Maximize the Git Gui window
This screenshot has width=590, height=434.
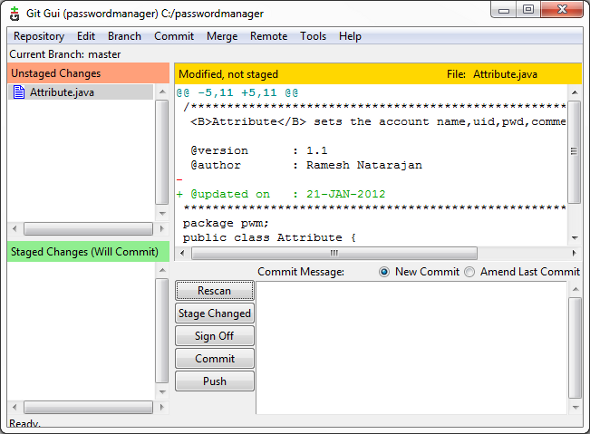coord(528,10)
